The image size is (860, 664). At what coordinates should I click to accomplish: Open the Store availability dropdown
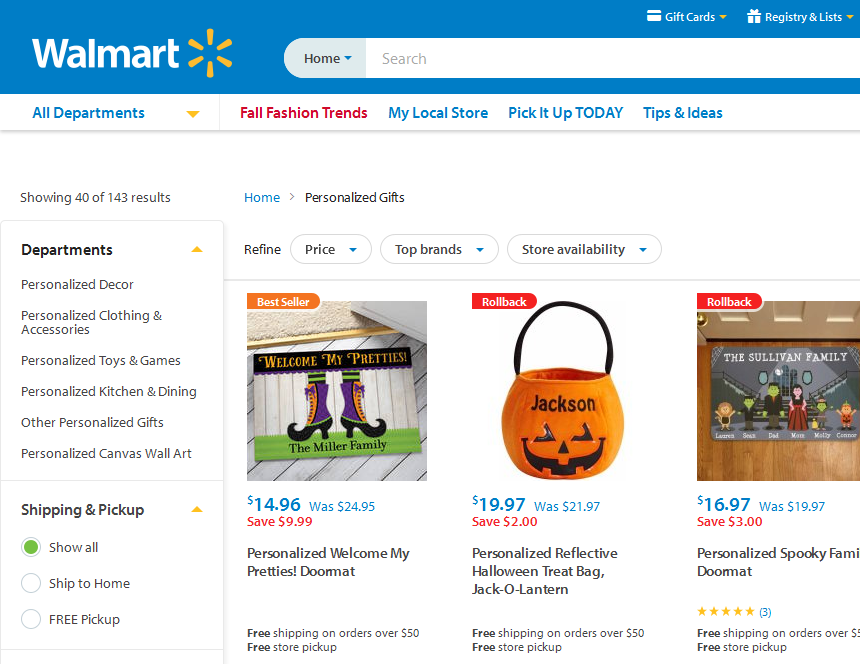point(583,249)
